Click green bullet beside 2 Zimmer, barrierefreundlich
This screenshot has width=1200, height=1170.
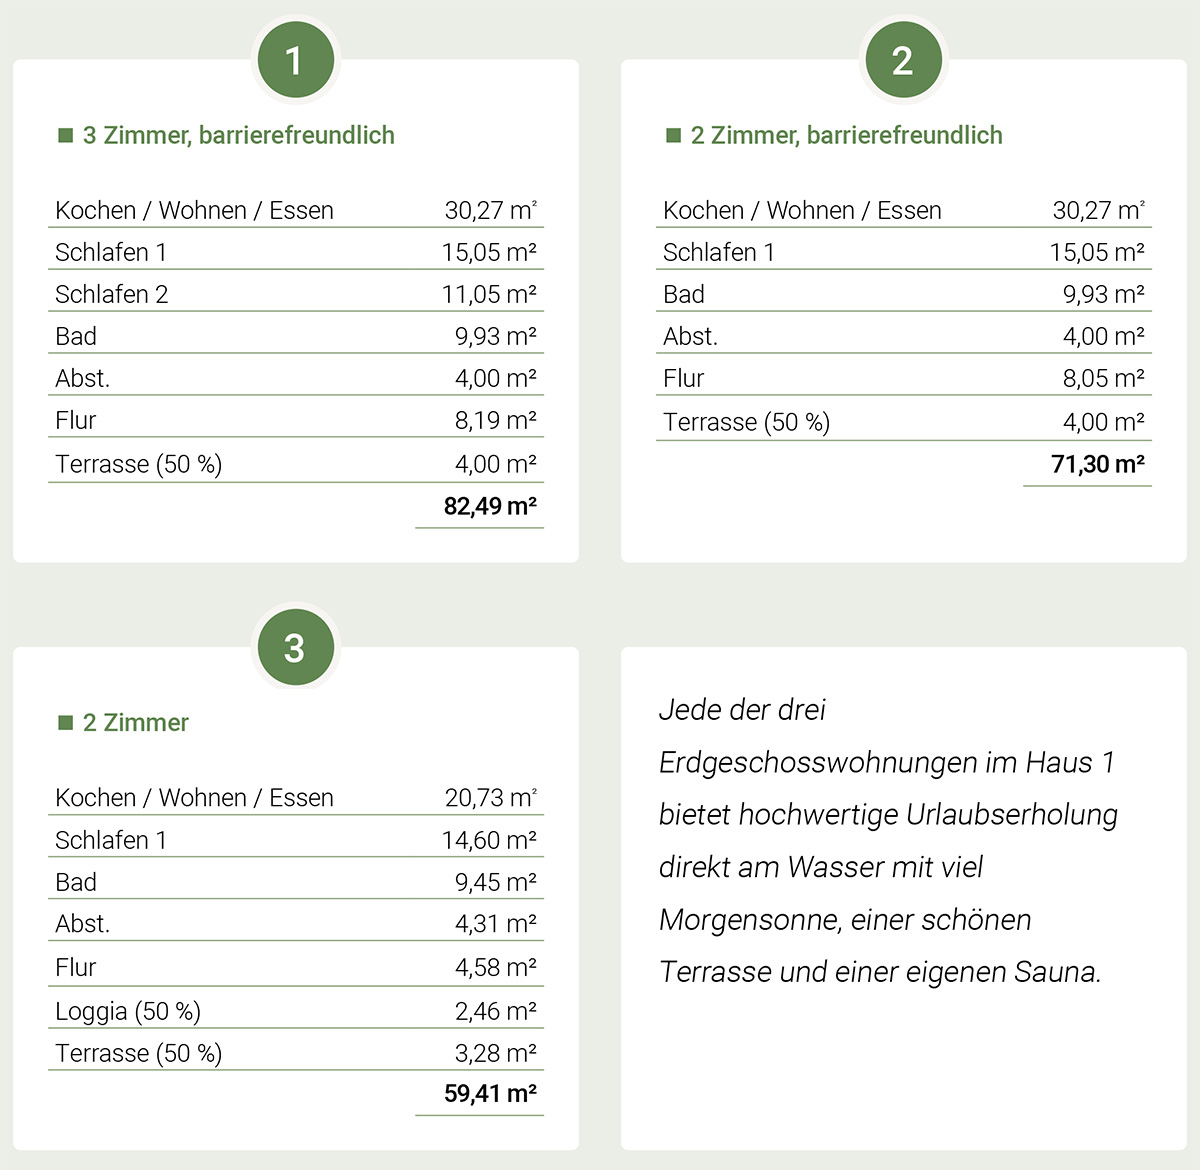coord(674,135)
